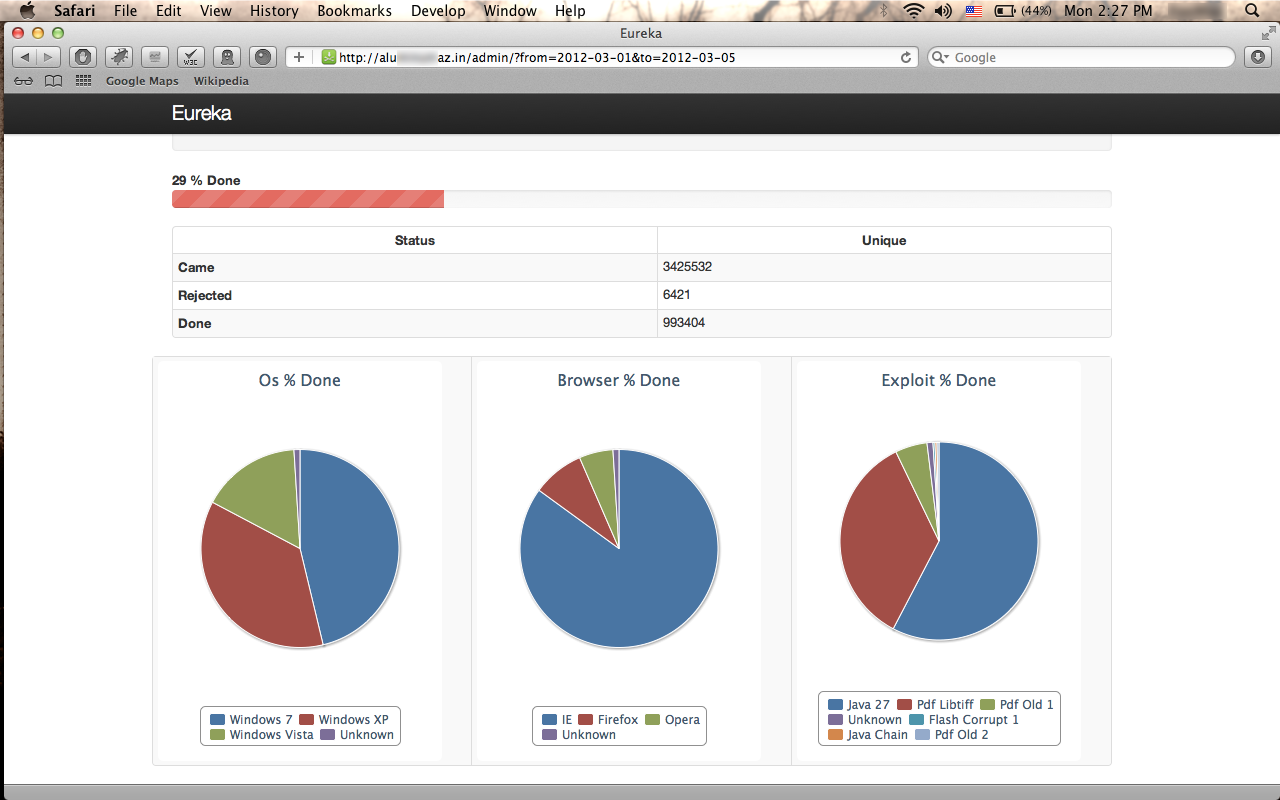Toggle the Pdf Libtiff legend entry

click(936, 704)
